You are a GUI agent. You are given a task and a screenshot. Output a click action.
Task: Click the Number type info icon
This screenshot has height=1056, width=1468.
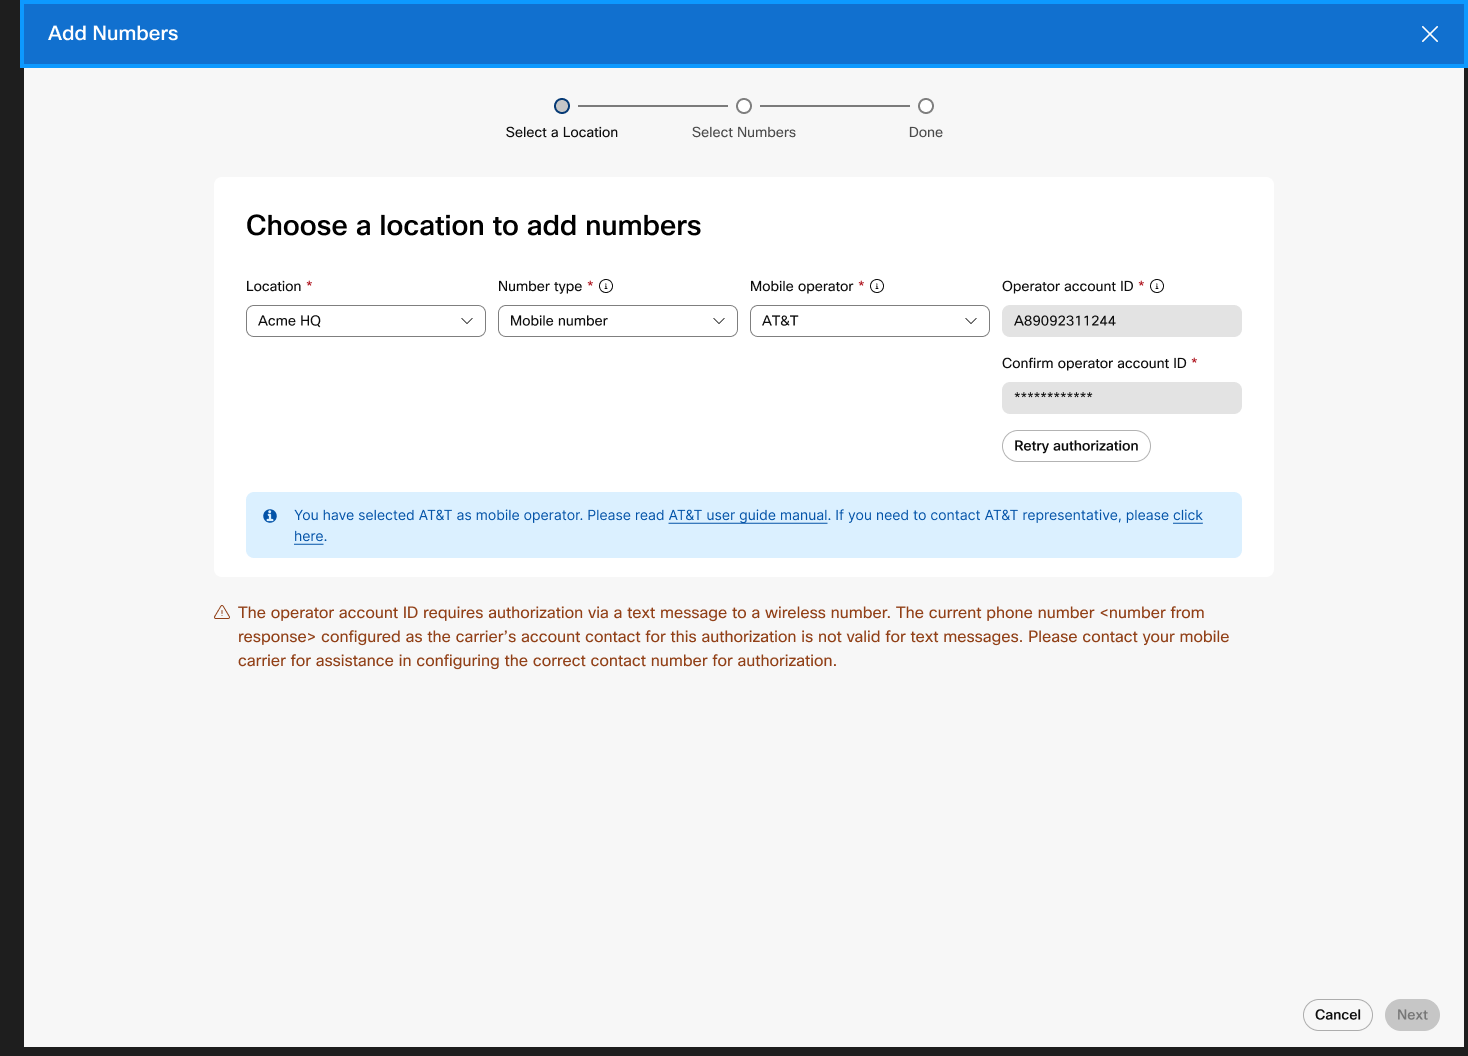coord(607,286)
